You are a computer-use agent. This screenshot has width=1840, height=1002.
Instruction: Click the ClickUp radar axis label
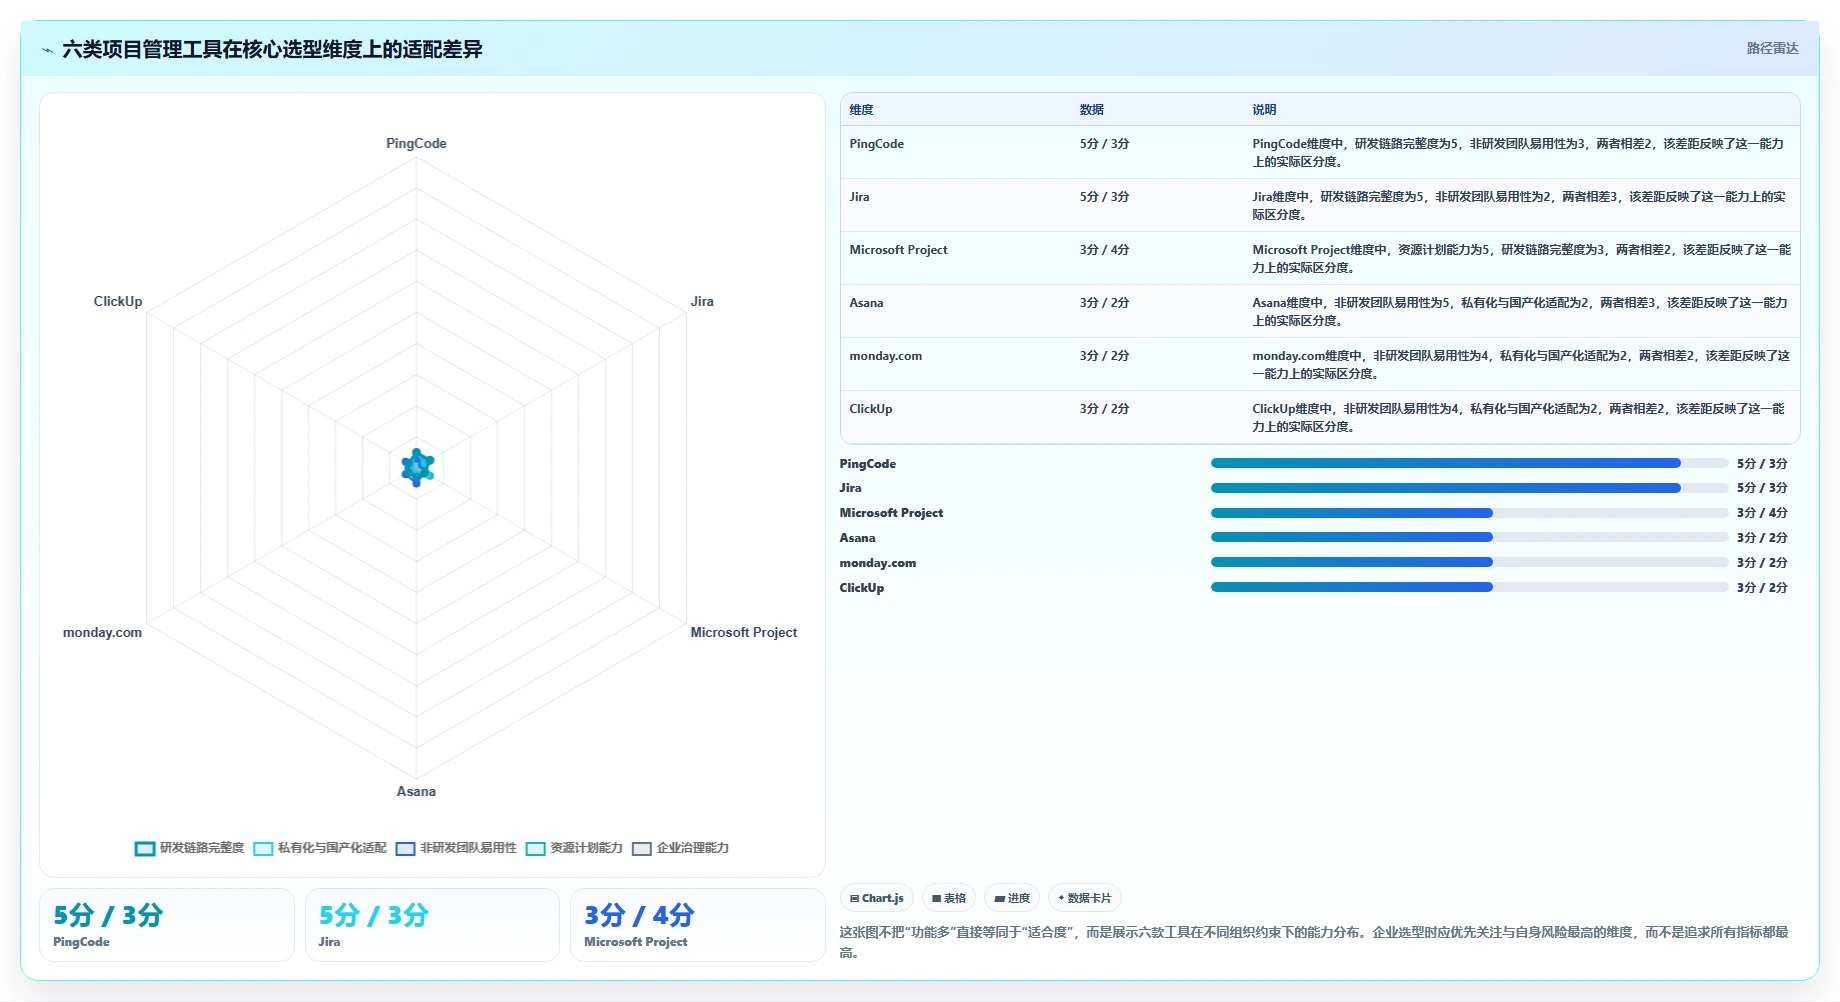(118, 301)
